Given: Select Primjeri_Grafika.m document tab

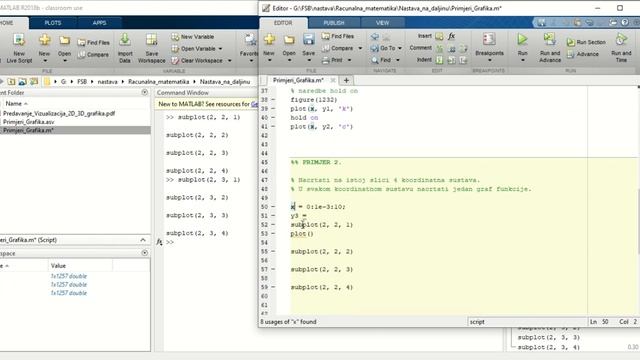Looking at the screenshot, I should pos(298,80).
